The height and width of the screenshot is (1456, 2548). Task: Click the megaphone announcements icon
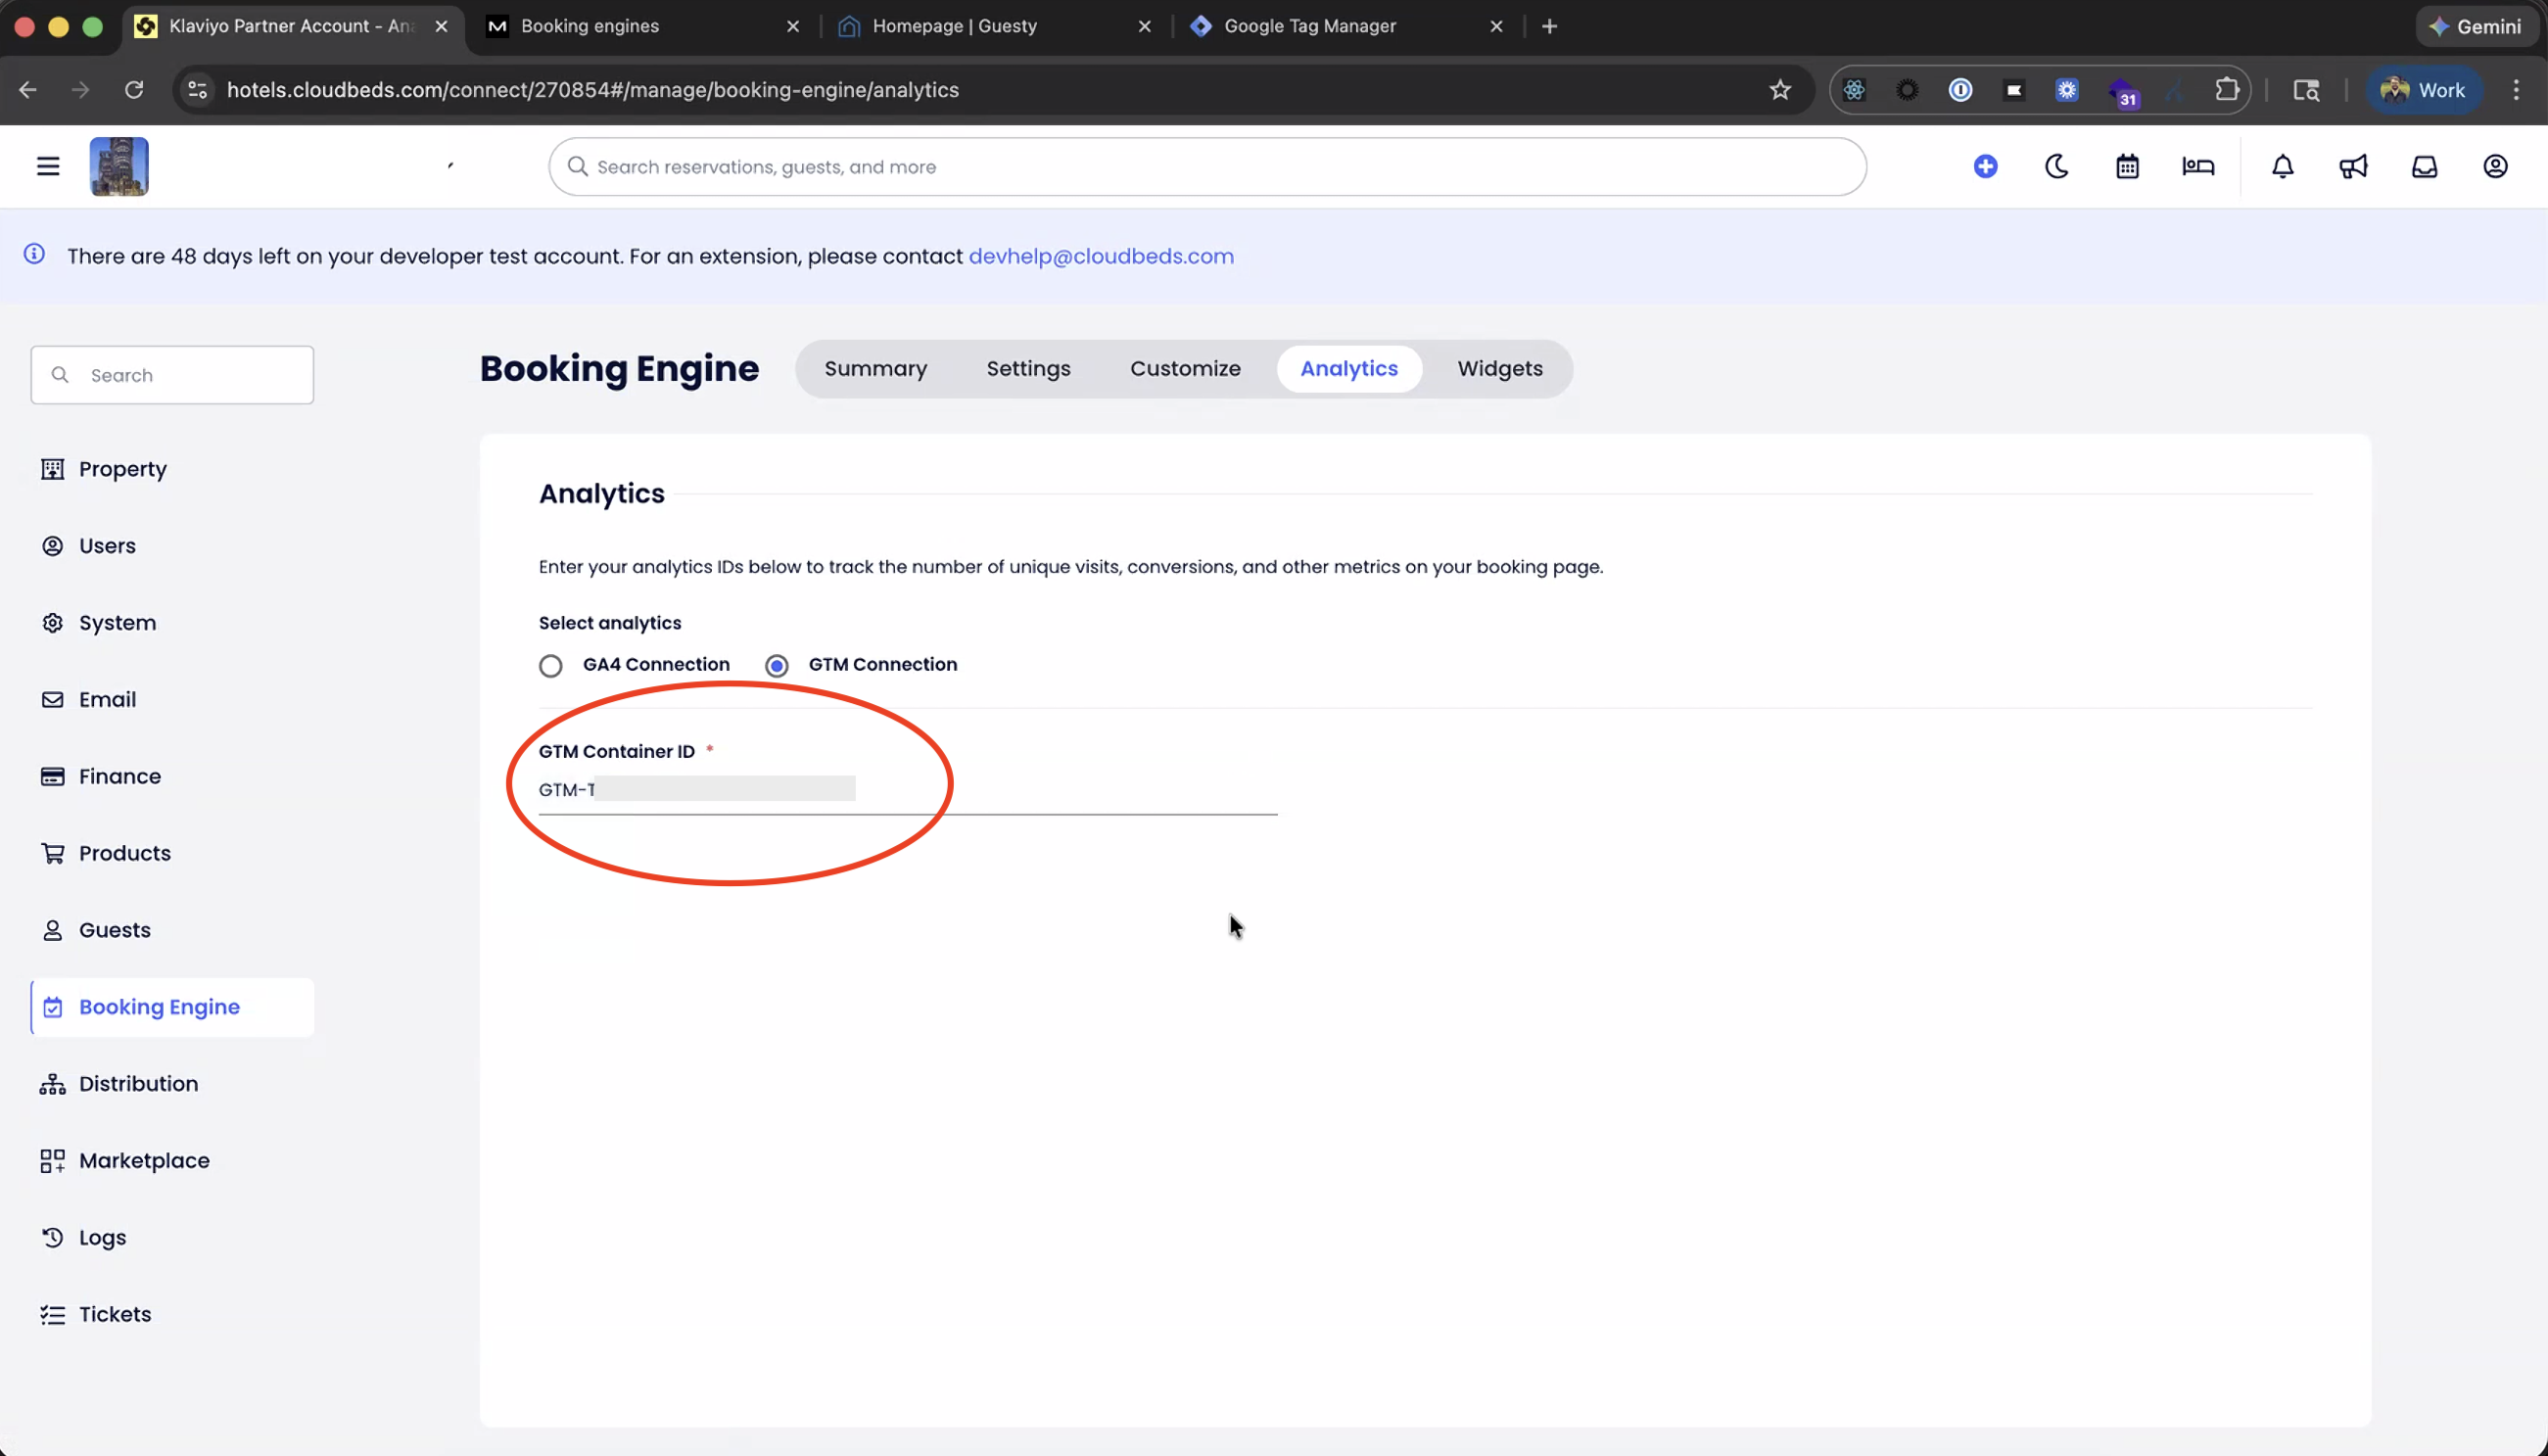pyautogui.click(x=2353, y=166)
